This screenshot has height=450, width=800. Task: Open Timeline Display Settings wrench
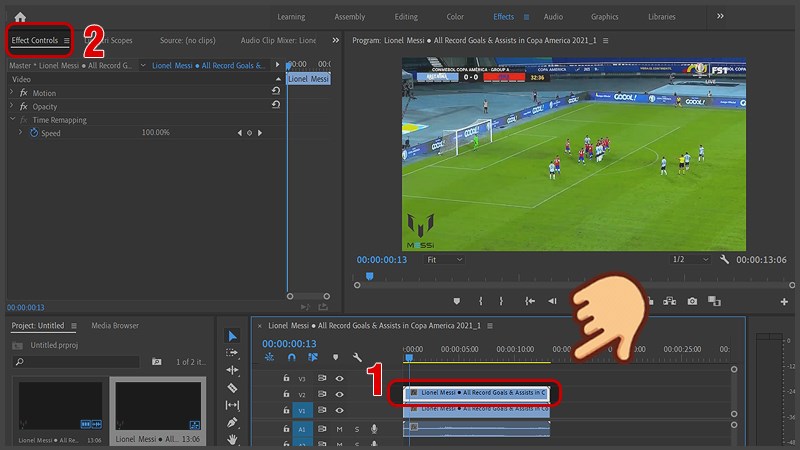point(357,358)
